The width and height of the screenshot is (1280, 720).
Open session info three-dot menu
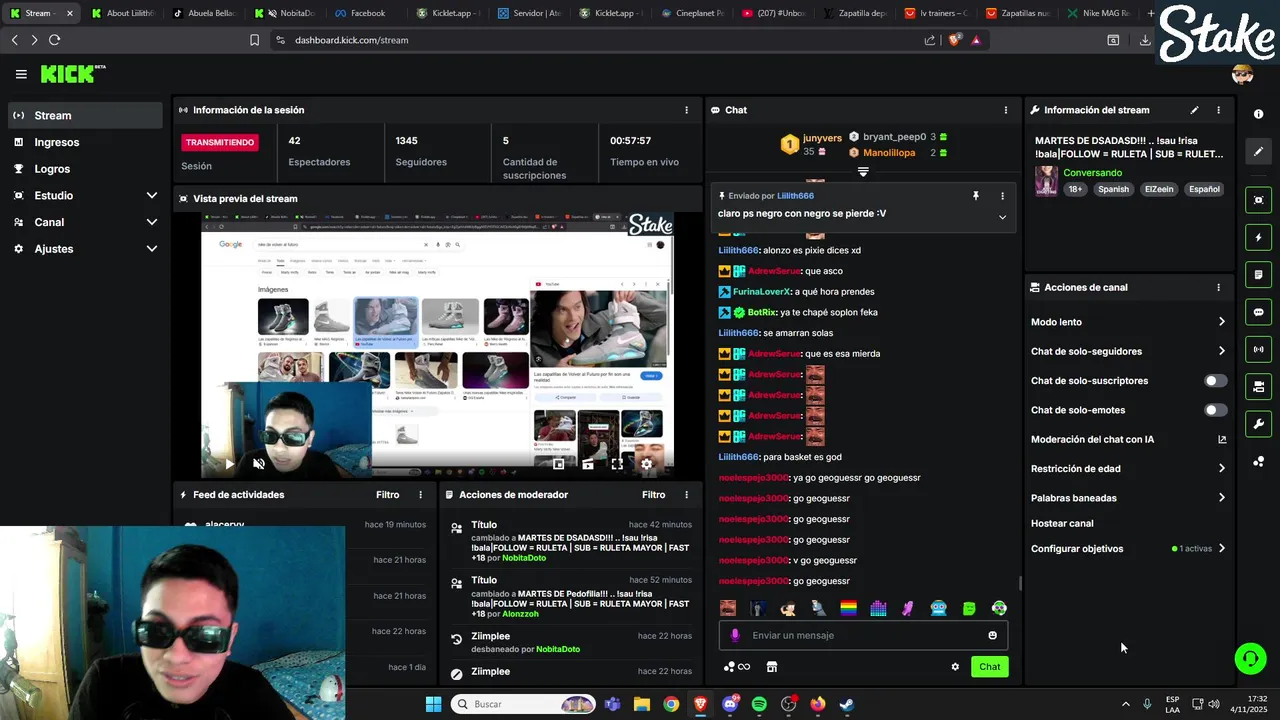pyautogui.click(x=686, y=110)
